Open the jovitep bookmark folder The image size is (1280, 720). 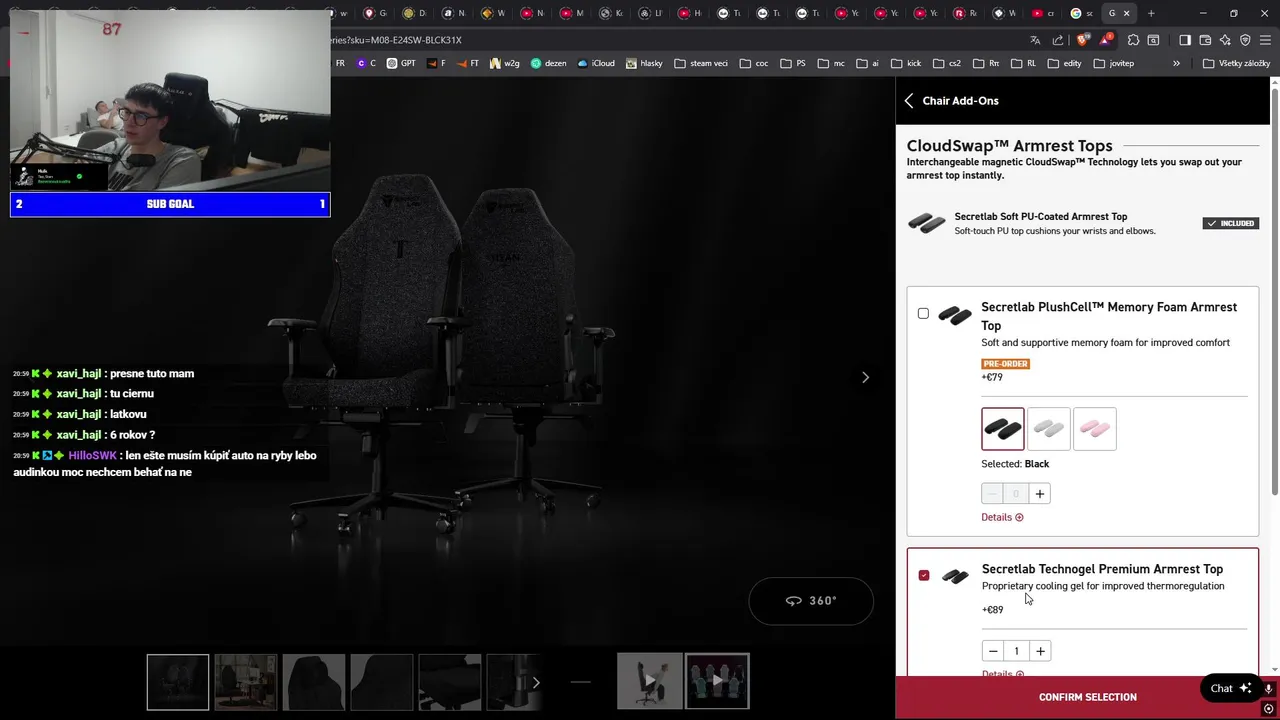point(1114,63)
